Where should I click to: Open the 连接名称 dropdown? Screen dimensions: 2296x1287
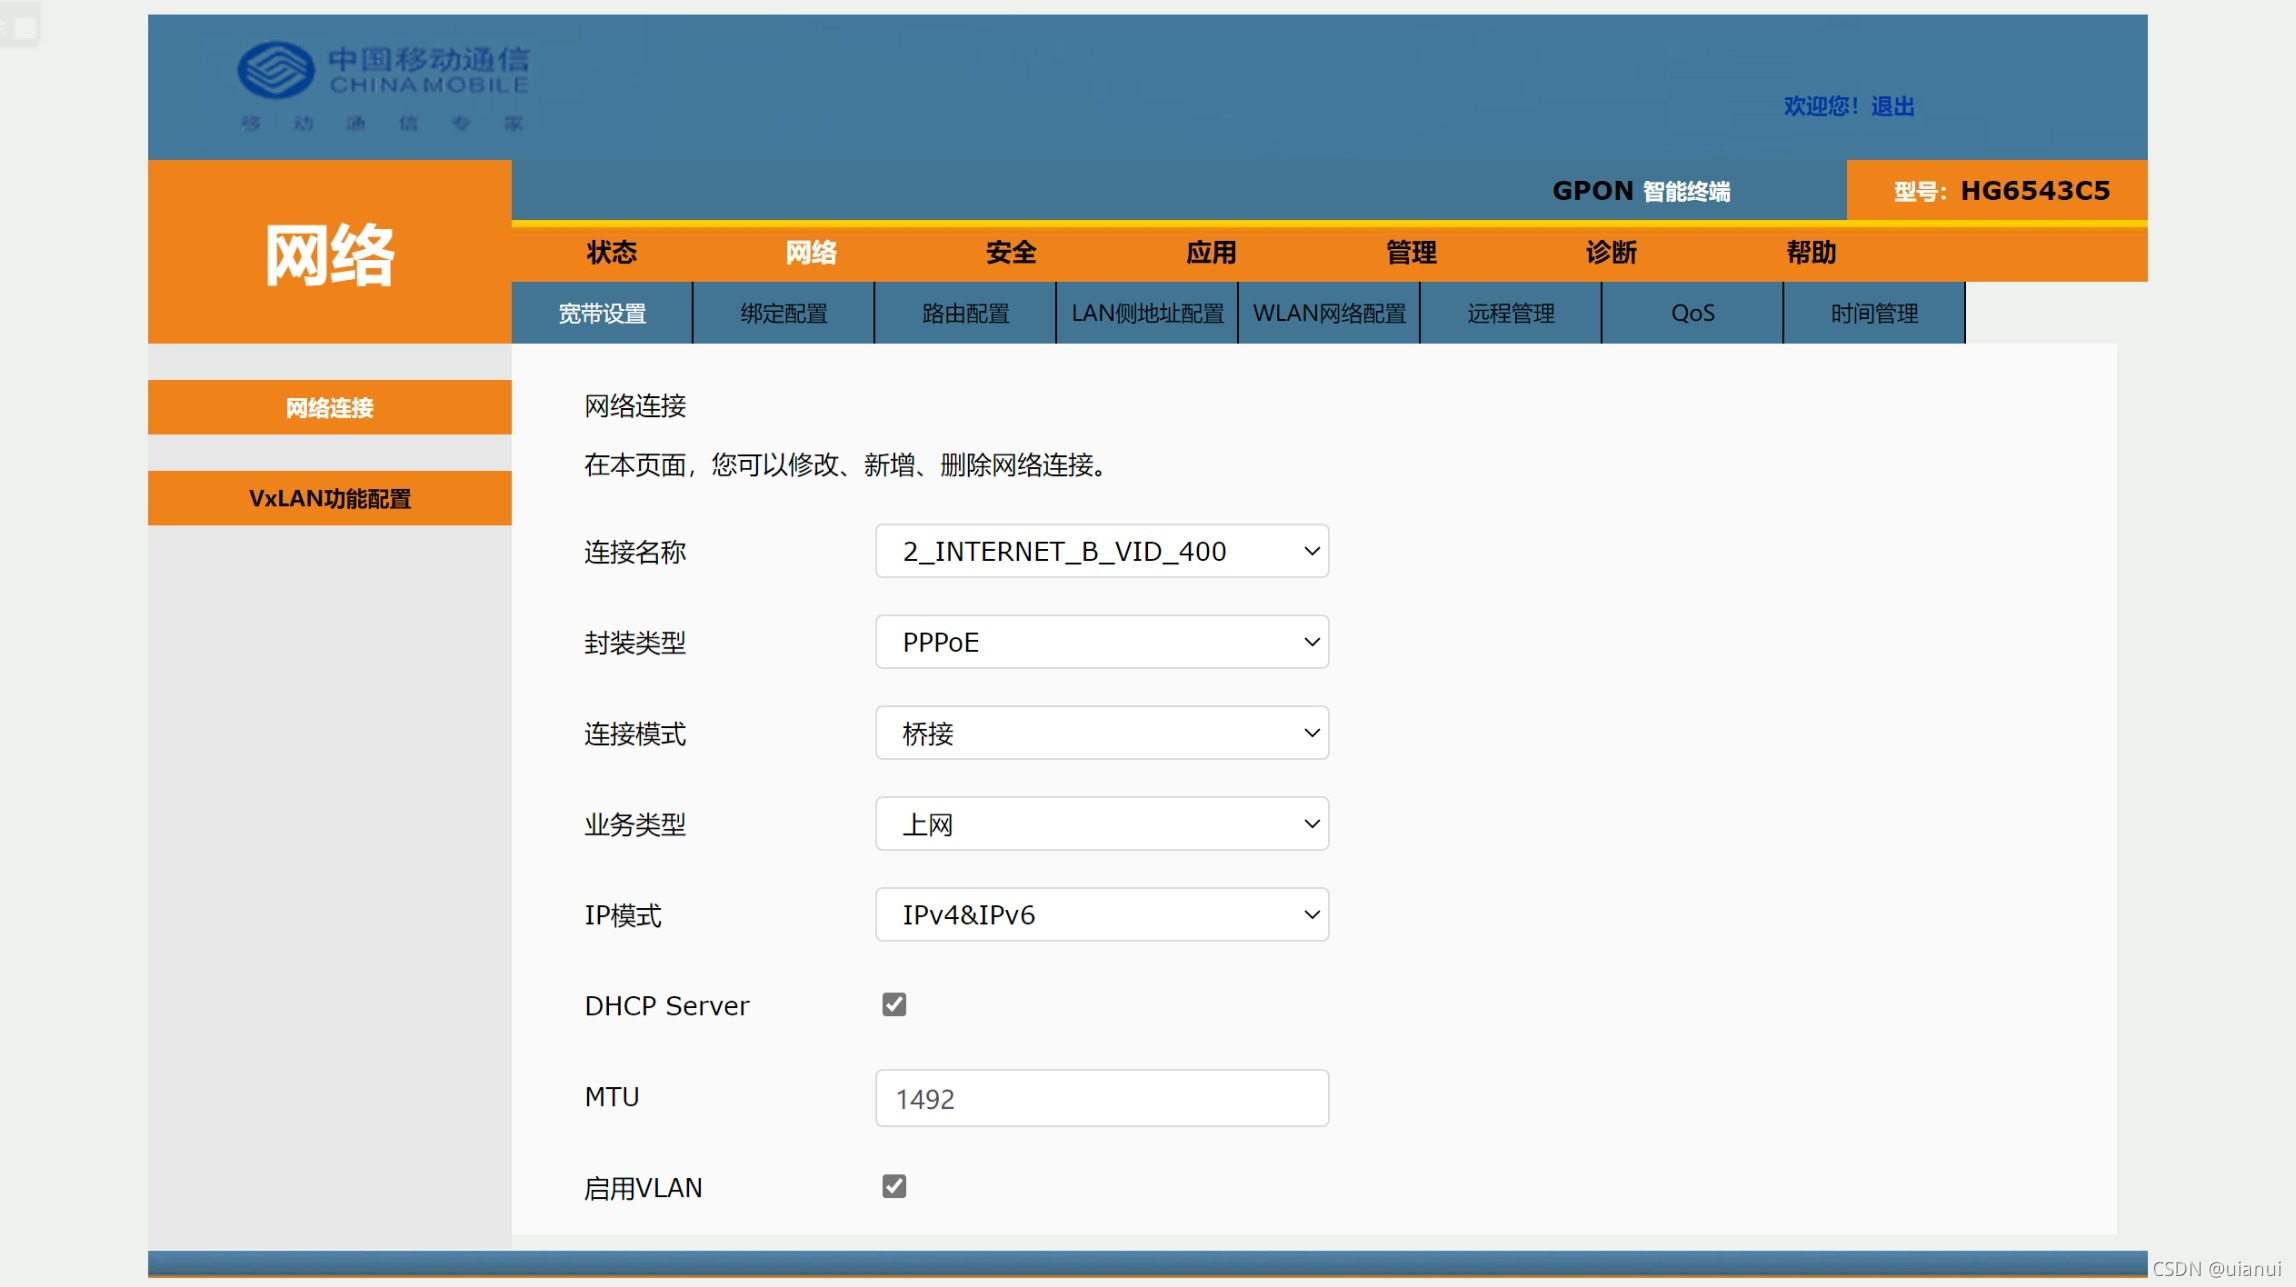[1101, 551]
